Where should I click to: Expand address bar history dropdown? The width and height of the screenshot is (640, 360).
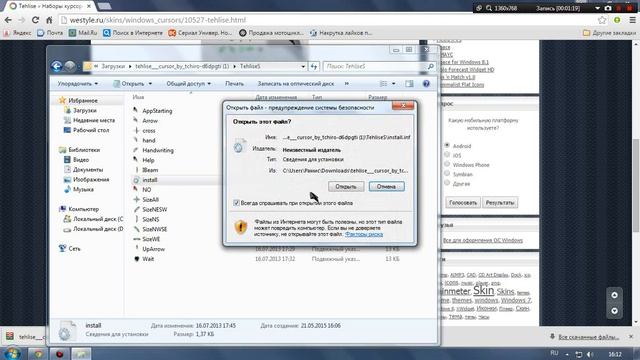(303, 66)
